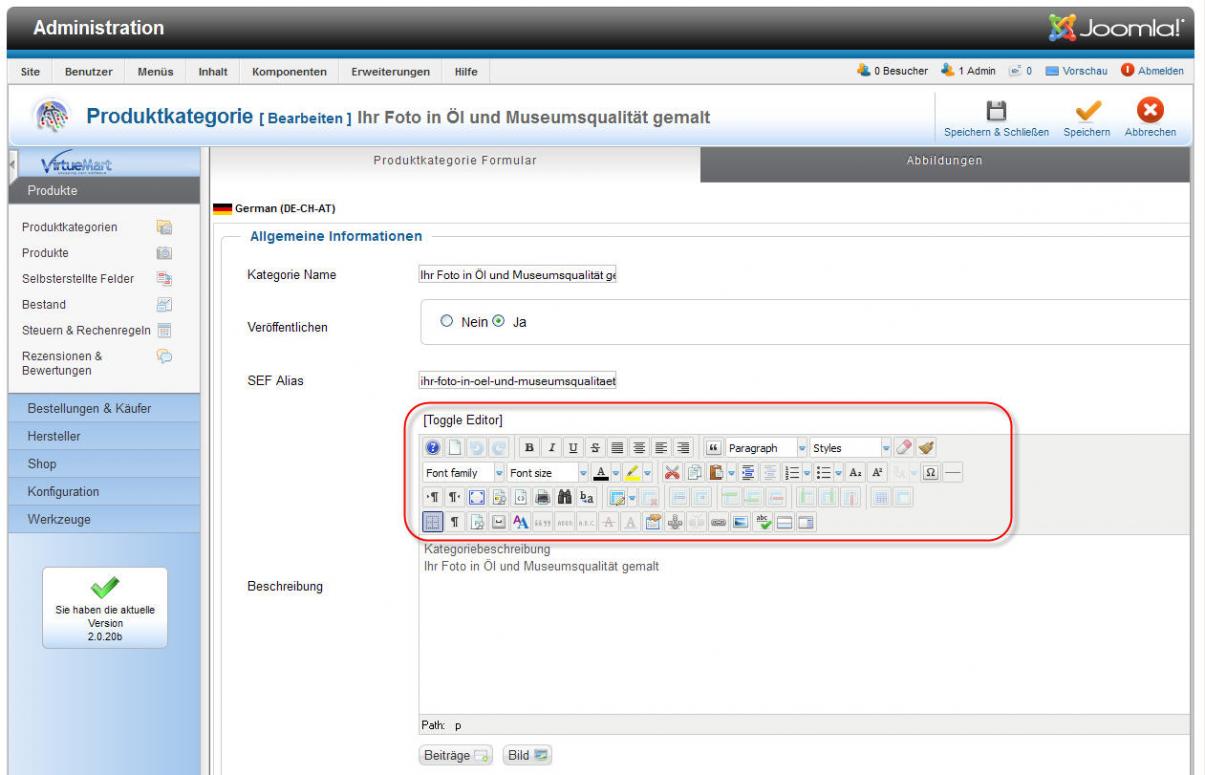Screen dimensions: 1205x775
Task: Click the printer icon in editor
Action: pyautogui.click(x=543, y=497)
